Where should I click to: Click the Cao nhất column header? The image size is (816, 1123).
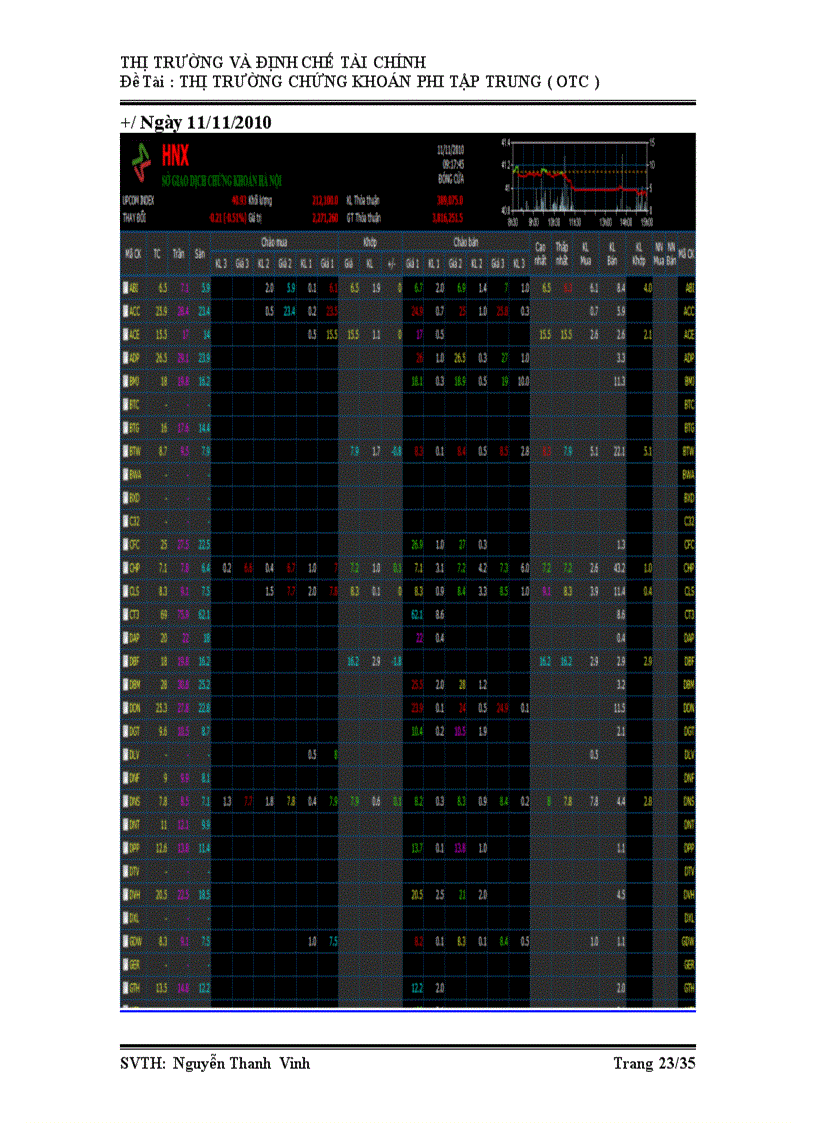point(541,252)
